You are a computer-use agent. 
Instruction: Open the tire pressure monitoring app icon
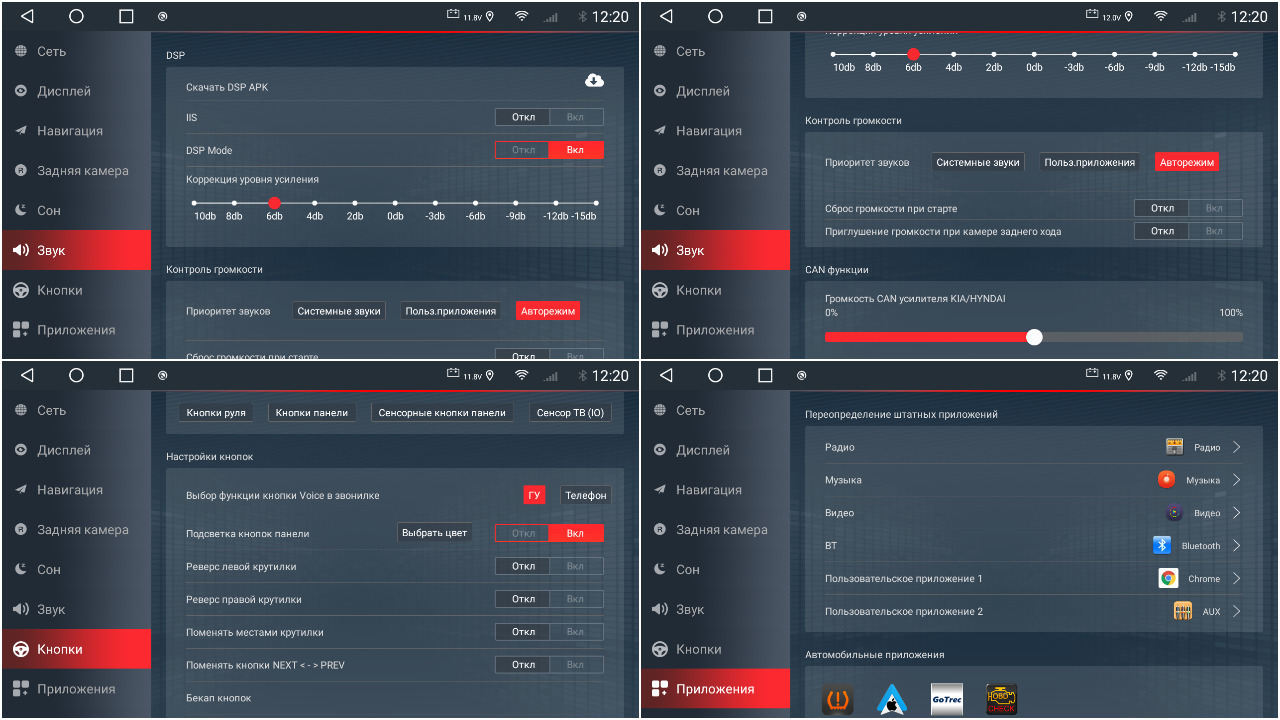click(837, 699)
